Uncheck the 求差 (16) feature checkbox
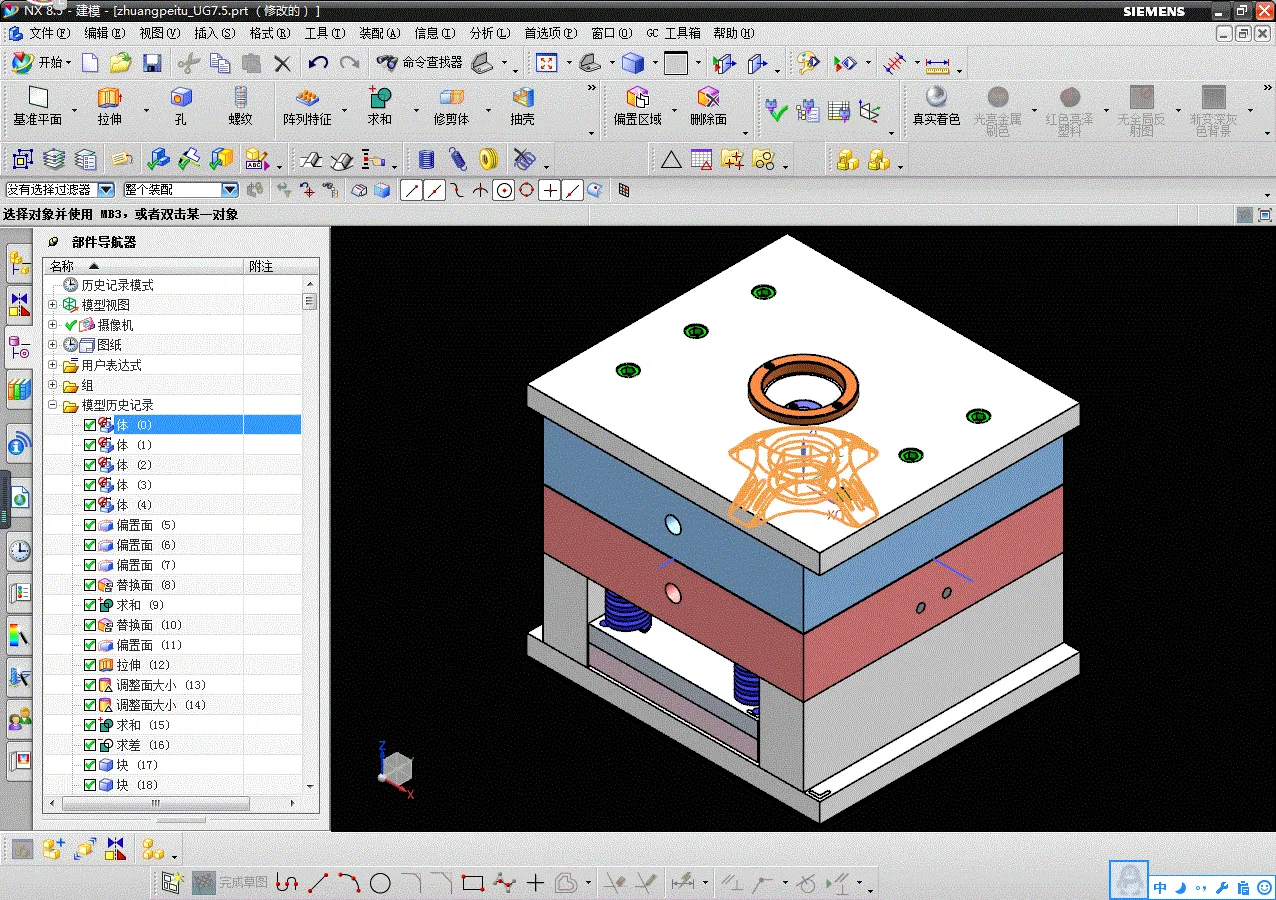1276x900 pixels. click(90, 745)
